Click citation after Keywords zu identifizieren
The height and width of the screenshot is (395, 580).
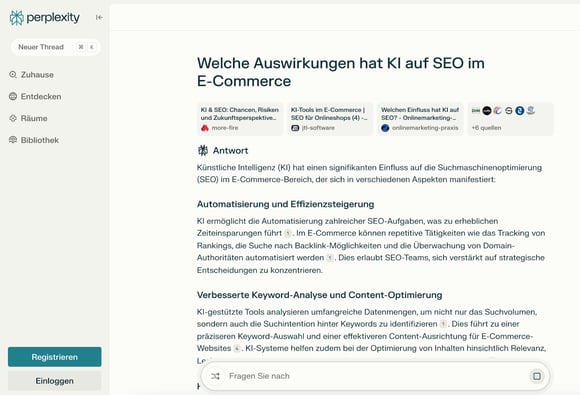pyautogui.click(x=443, y=324)
